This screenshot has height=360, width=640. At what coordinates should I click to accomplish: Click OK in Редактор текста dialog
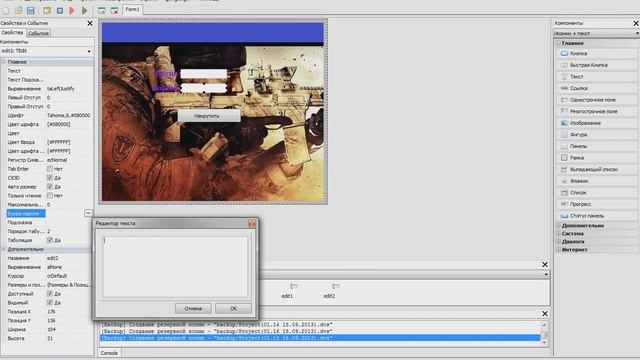[x=233, y=309]
